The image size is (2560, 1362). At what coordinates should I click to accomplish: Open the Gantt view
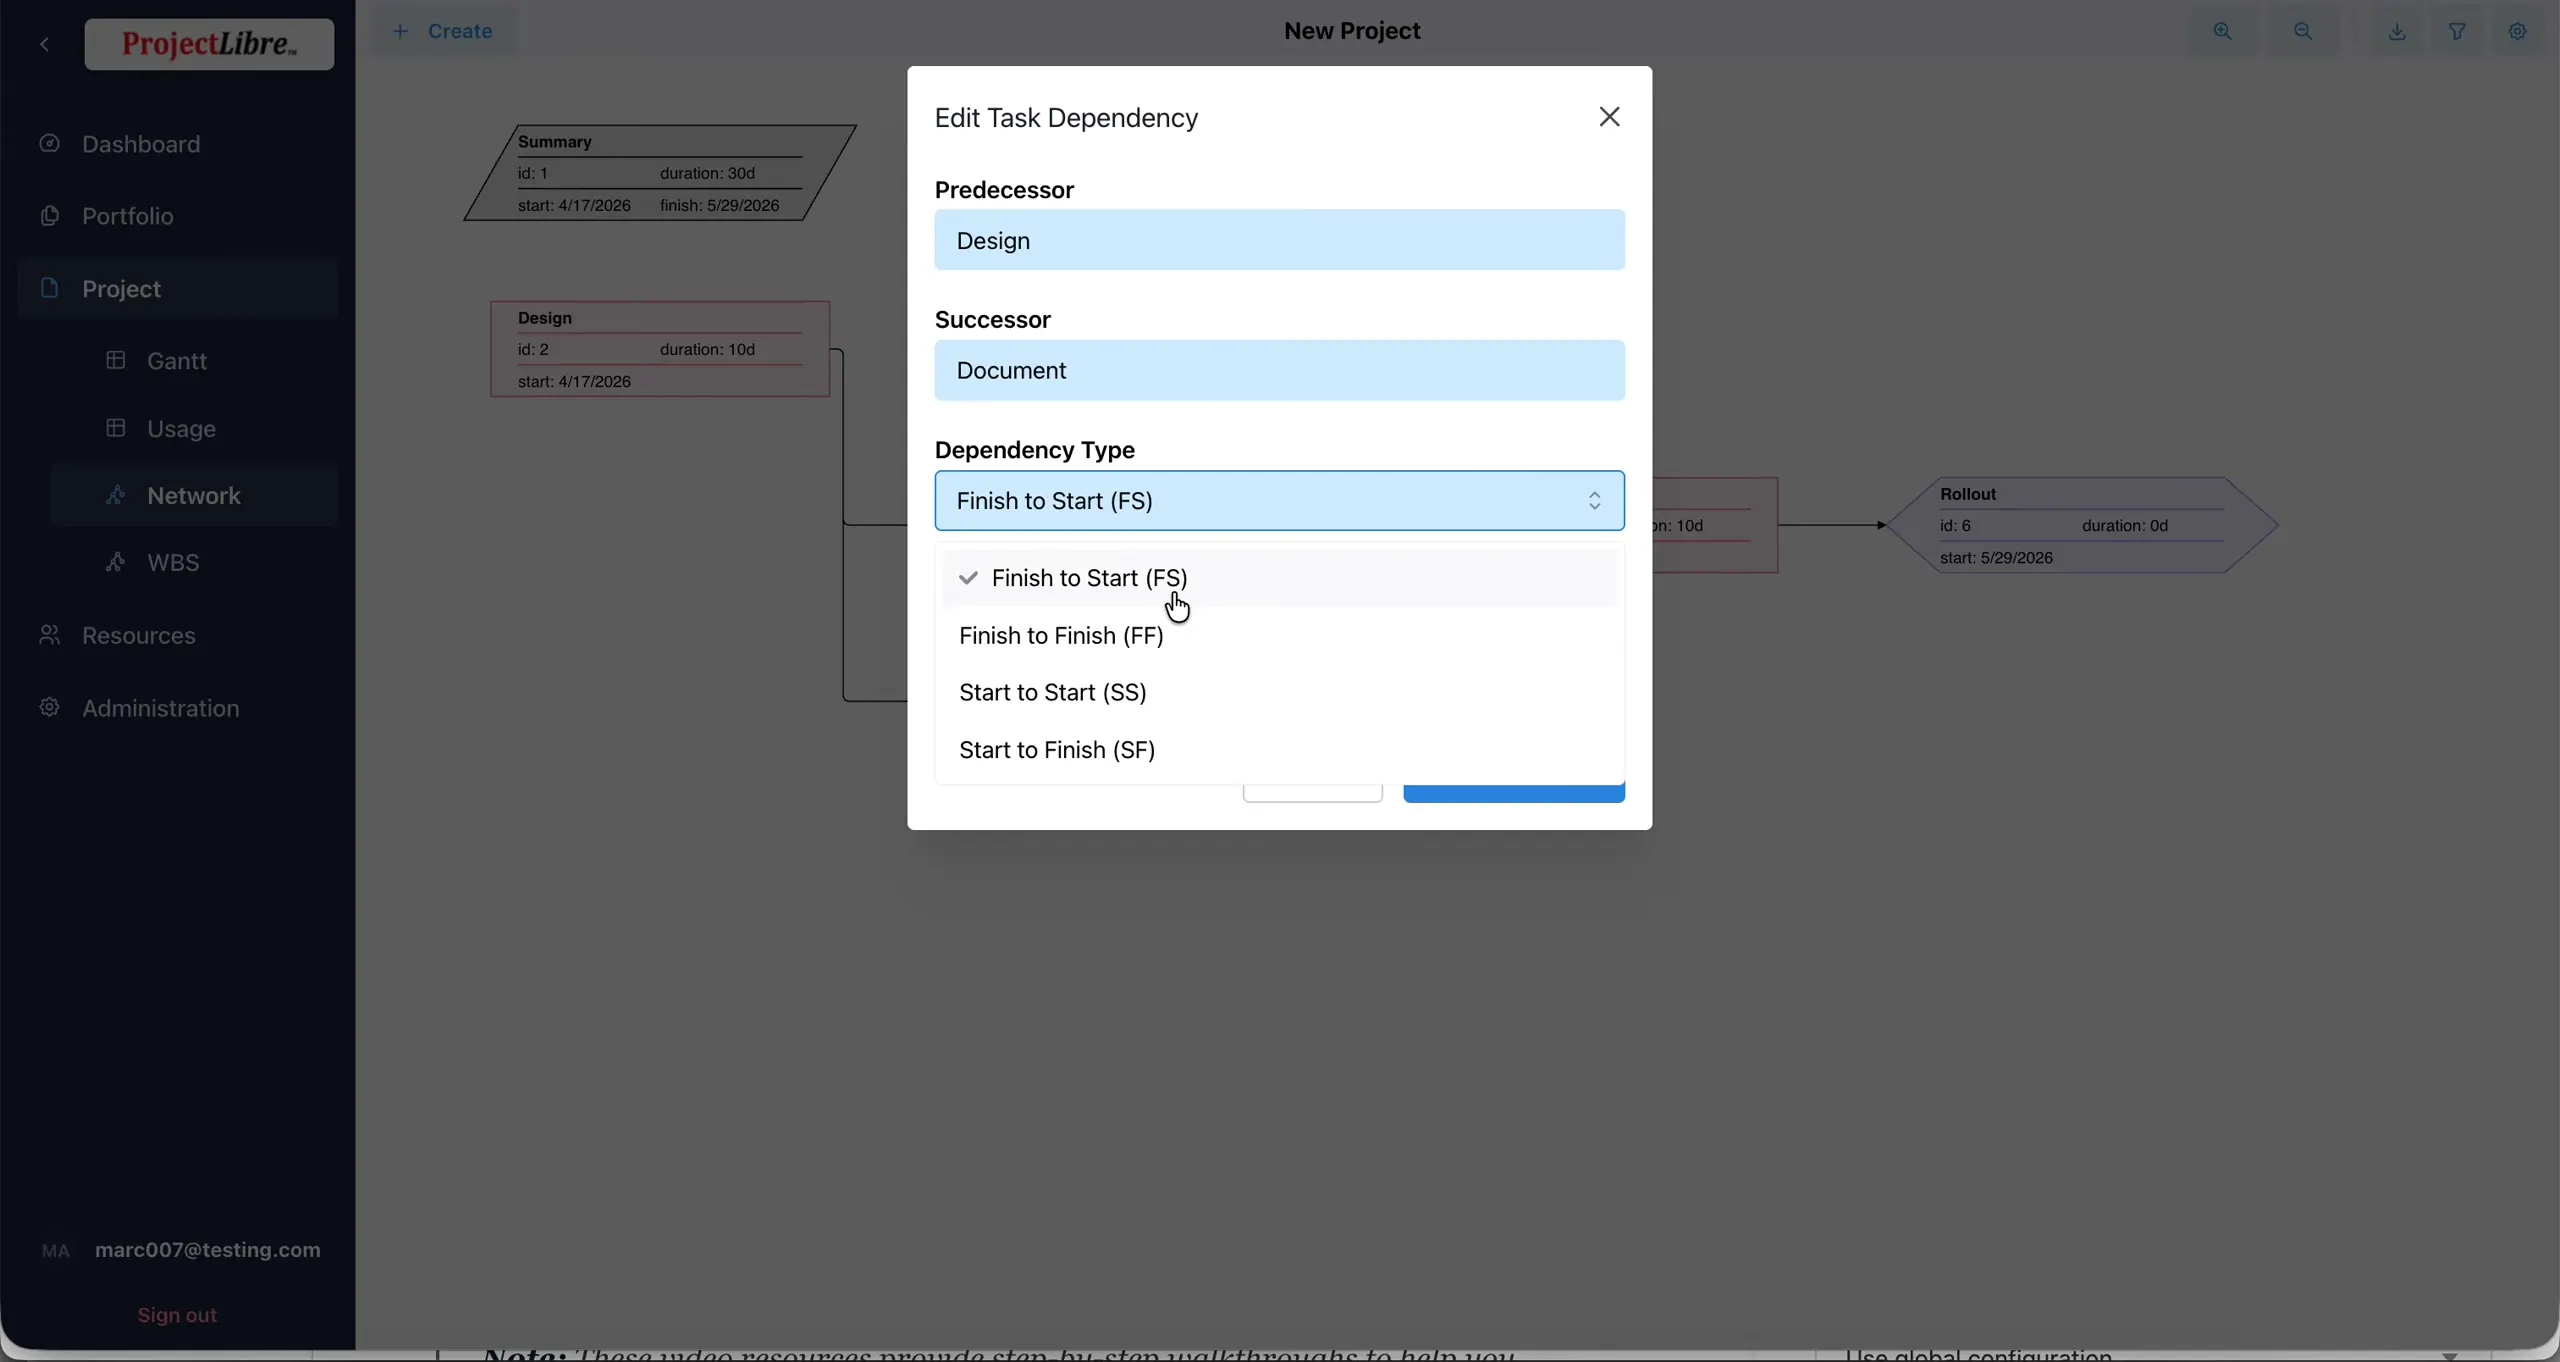[177, 361]
